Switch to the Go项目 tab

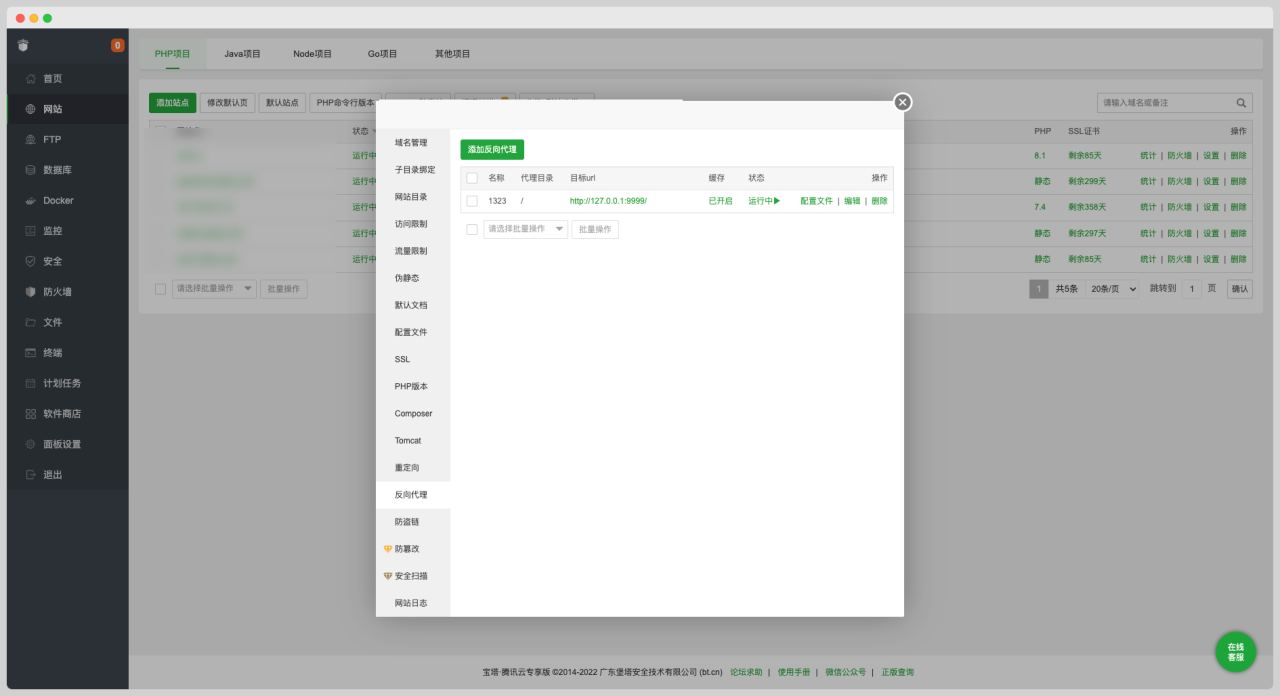point(382,54)
